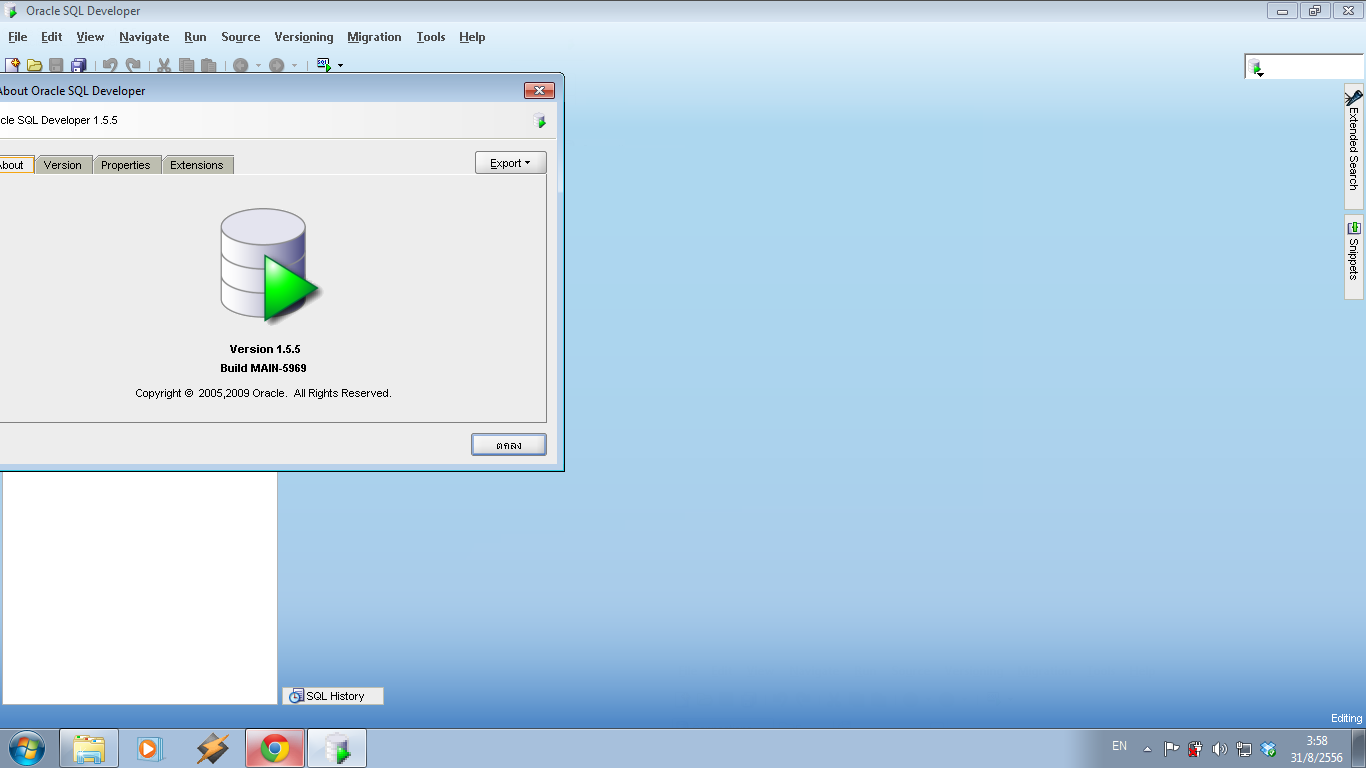Click the 'Build MAIN-5969' text
Image resolution: width=1366 pixels, height=768 pixels.
[x=263, y=368]
